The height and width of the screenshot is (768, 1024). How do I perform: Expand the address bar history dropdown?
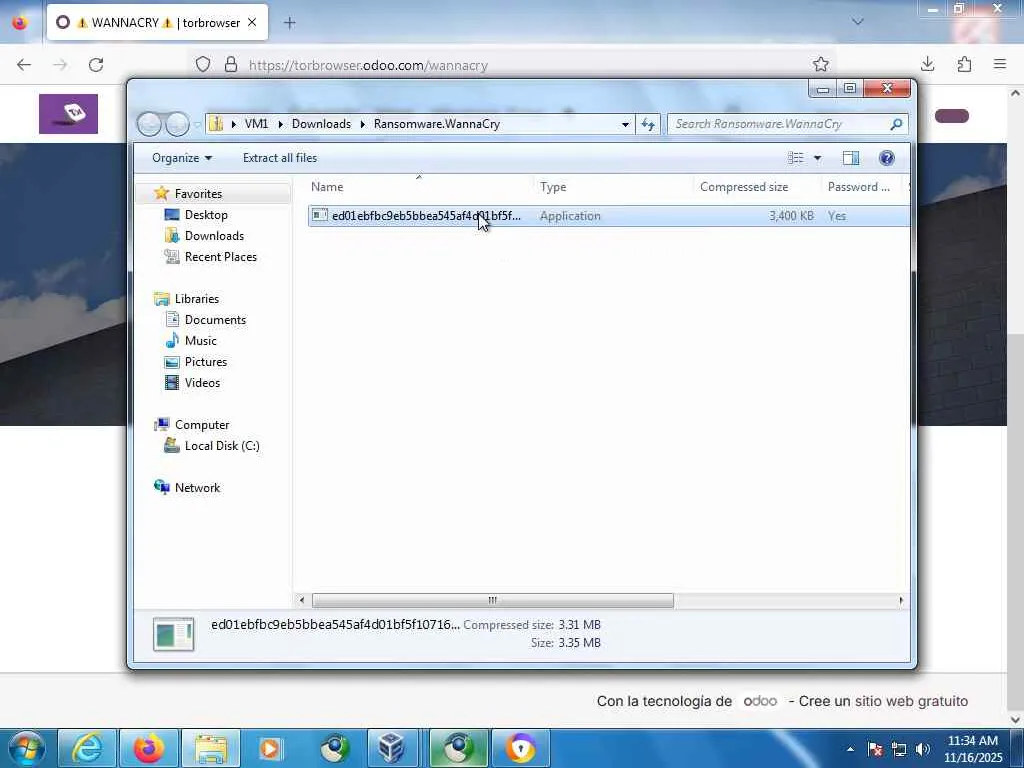(x=625, y=124)
